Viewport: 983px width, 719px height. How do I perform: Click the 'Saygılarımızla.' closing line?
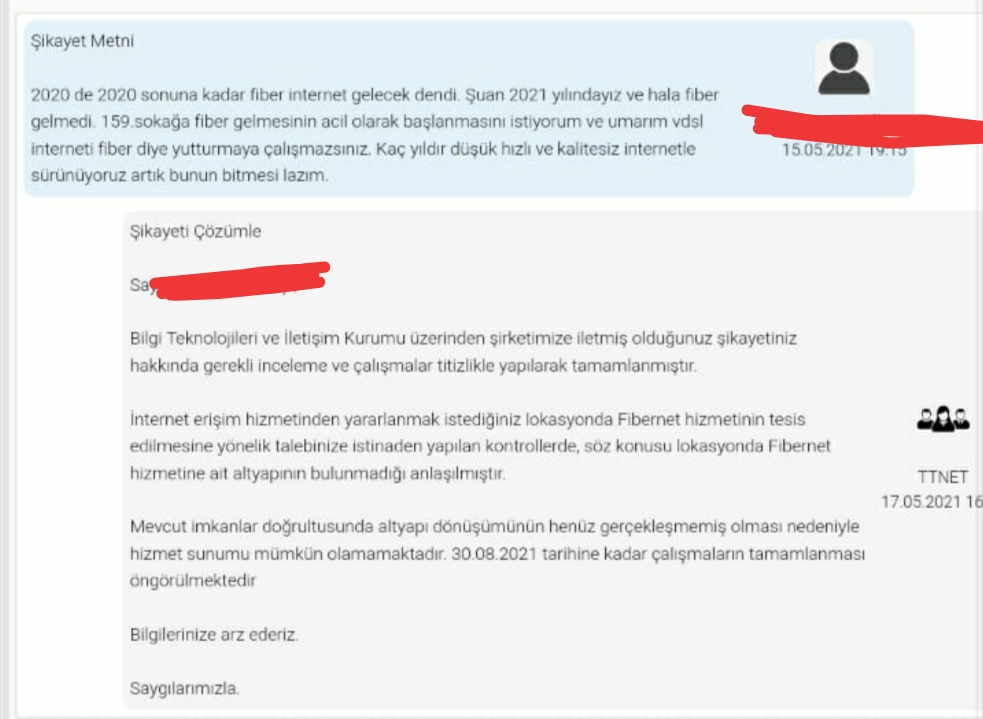(x=184, y=688)
